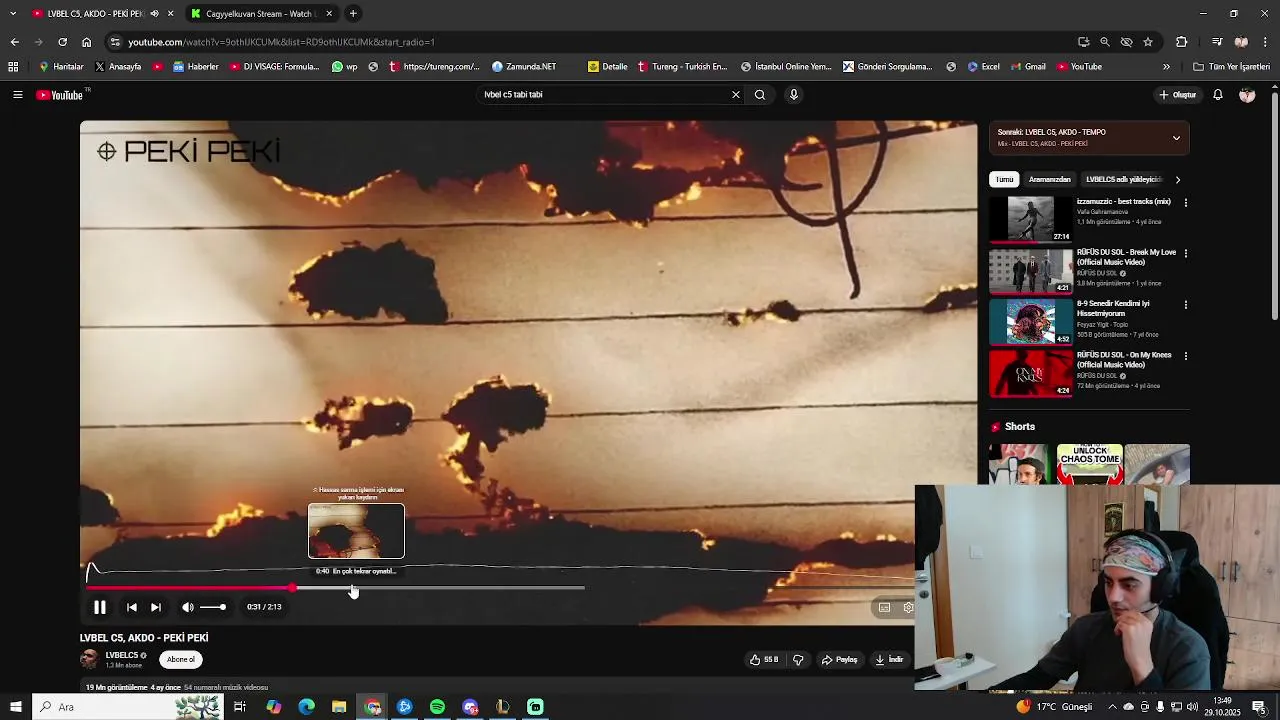Viewport: 1280px width, 720px height.
Task: Clear the YouTube search box text
Action: click(x=736, y=95)
